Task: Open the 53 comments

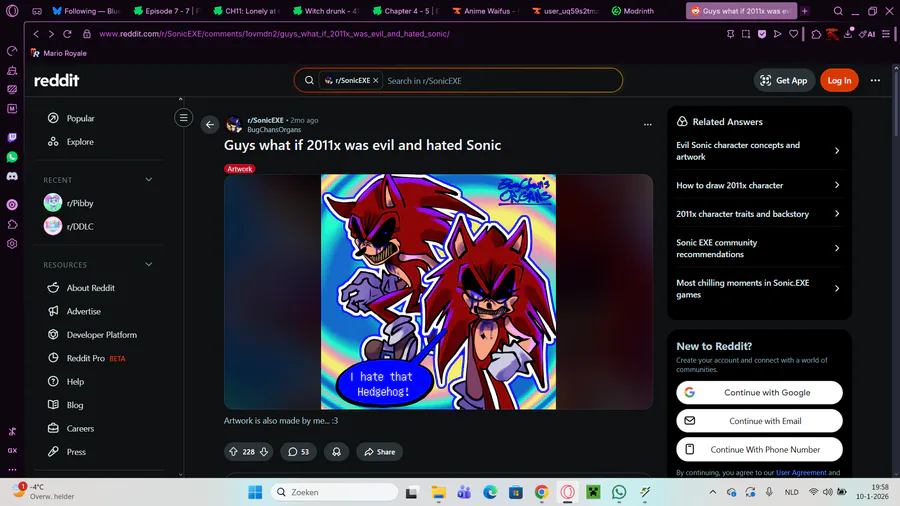Action: [298, 451]
